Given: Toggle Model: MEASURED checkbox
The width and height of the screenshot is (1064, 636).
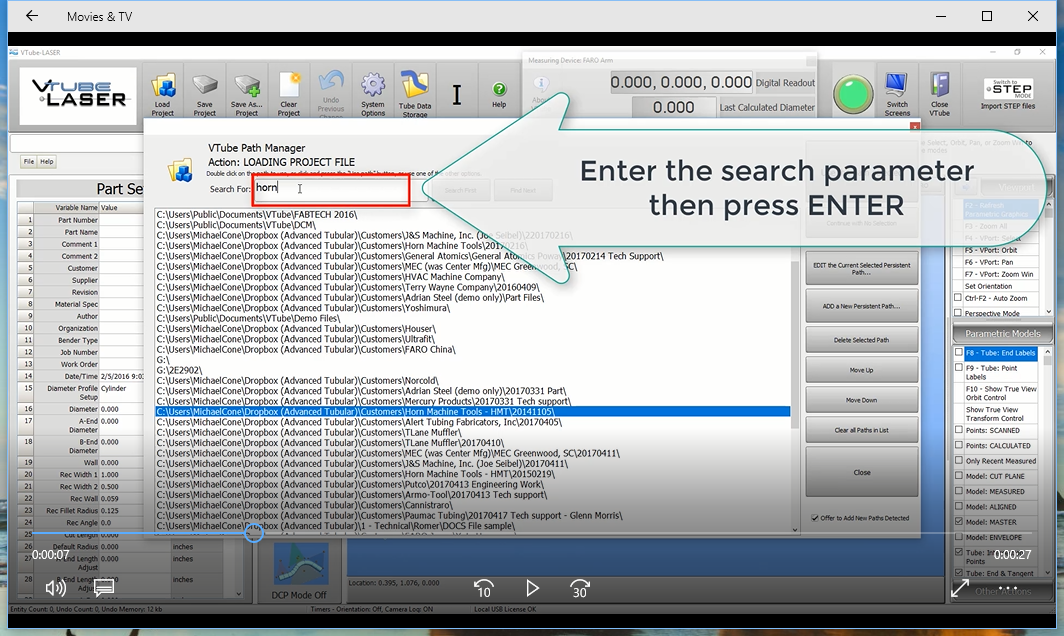Looking at the screenshot, I should (959, 491).
